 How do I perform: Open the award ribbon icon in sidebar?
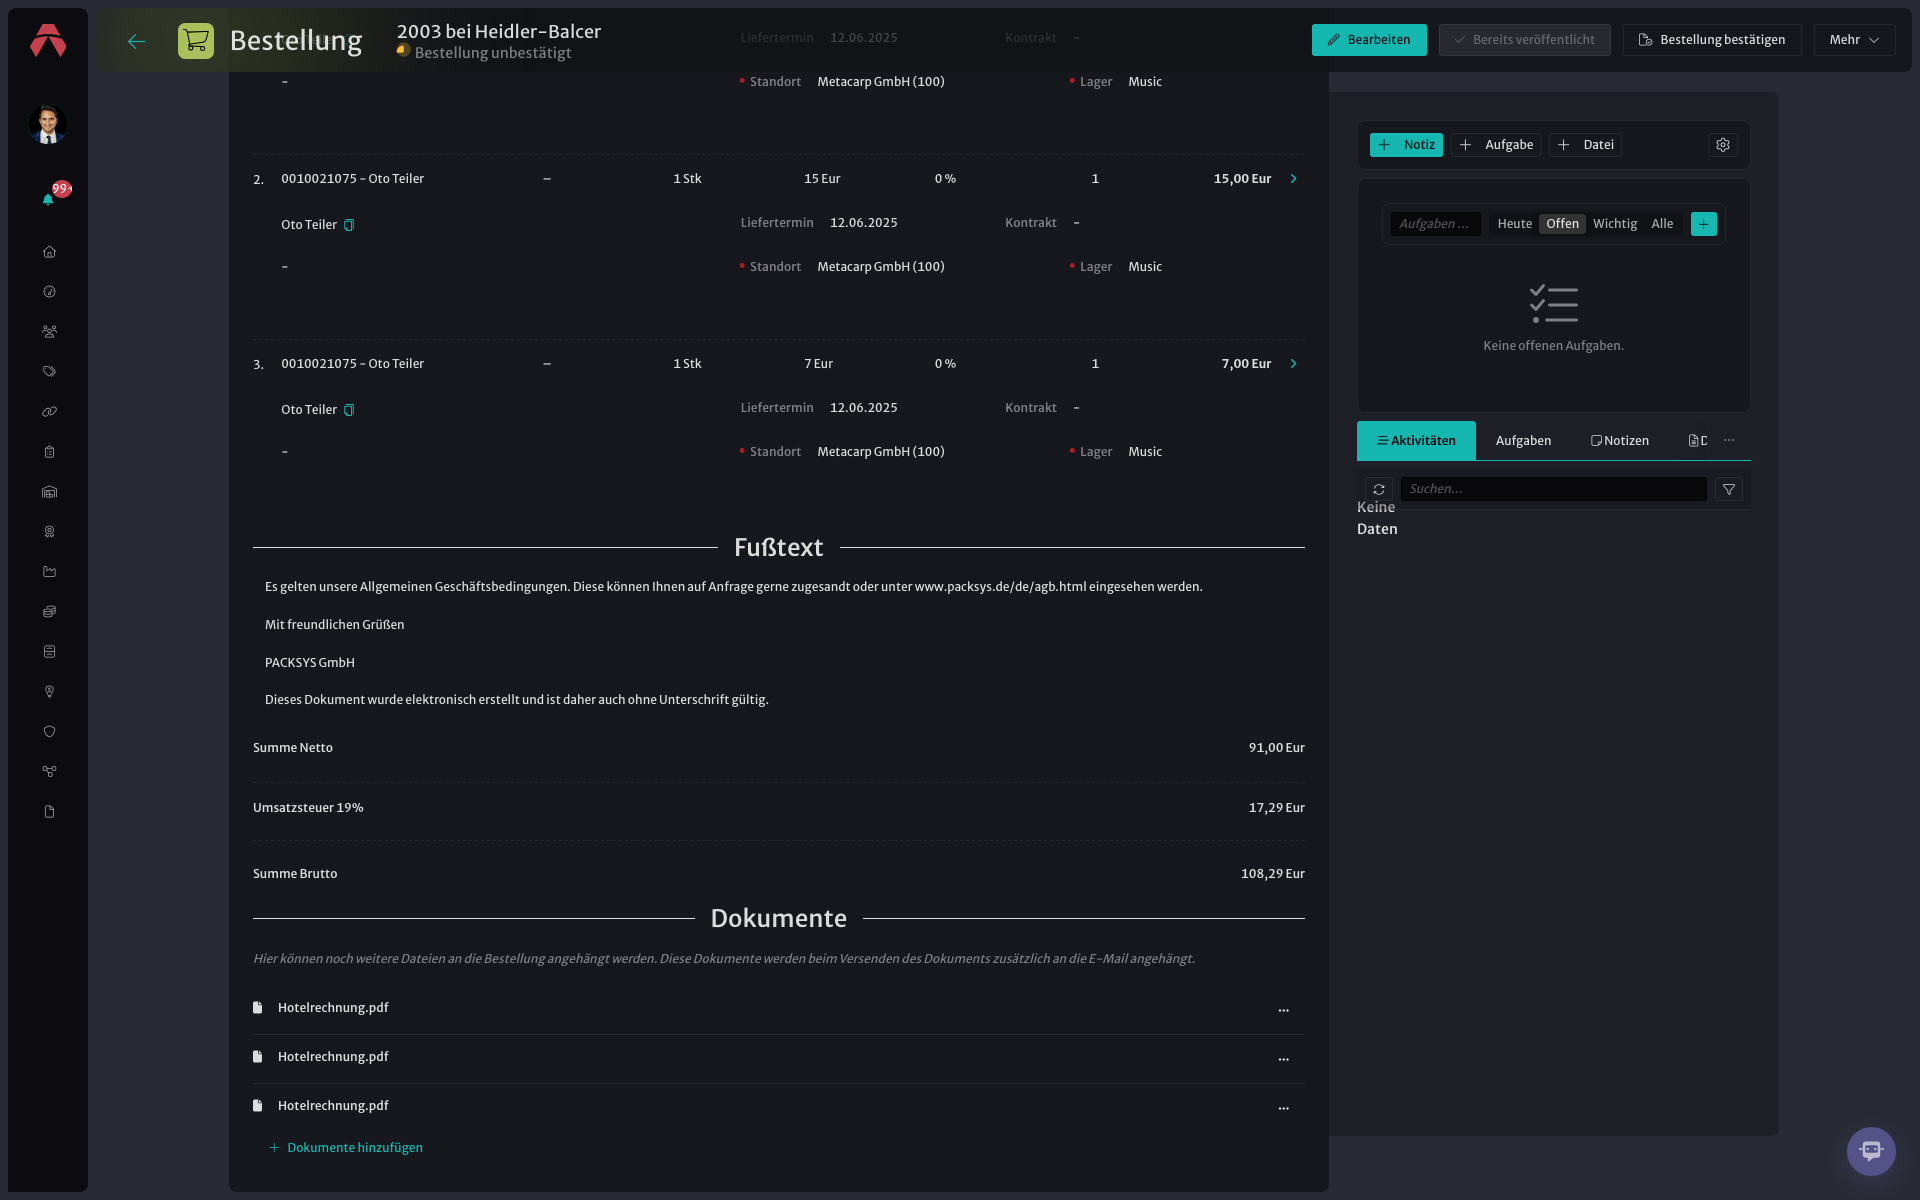pyautogui.click(x=49, y=532)
